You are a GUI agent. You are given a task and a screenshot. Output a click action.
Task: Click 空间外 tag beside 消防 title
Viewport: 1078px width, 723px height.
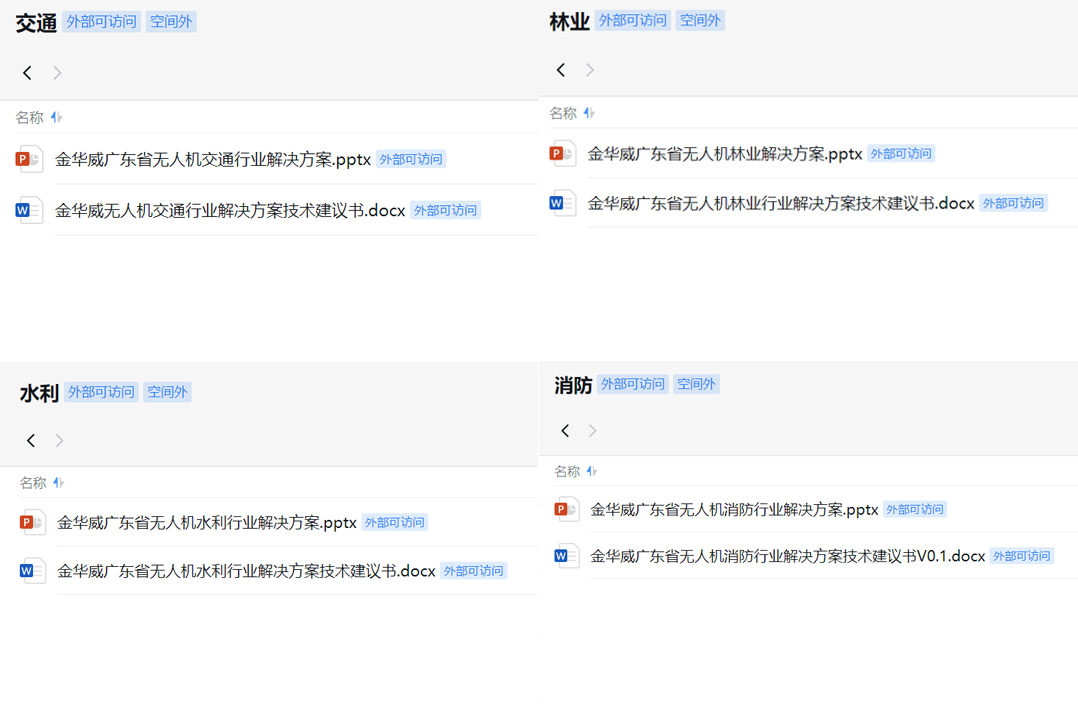696,384
